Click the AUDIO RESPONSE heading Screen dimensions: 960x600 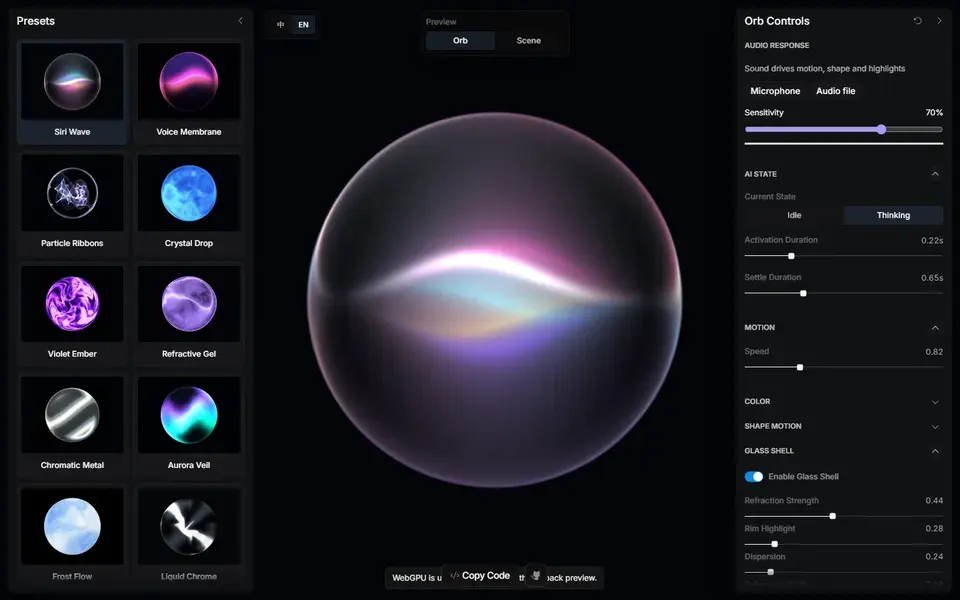click(x=776, y=45)
